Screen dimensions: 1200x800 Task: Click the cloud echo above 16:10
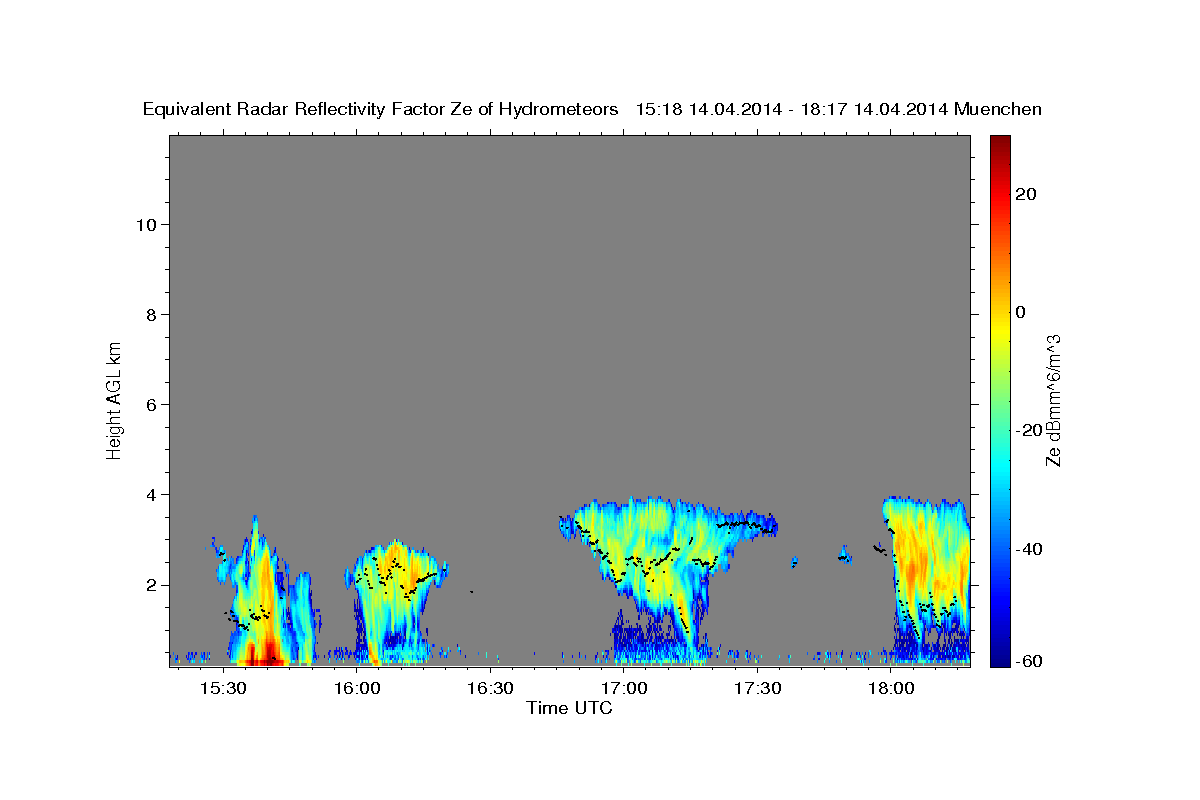pyautogui.click(x=397, y=600)
